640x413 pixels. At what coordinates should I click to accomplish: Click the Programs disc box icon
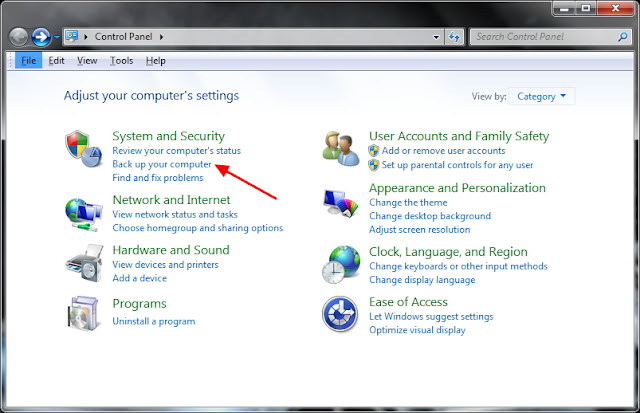pos(83,313)
